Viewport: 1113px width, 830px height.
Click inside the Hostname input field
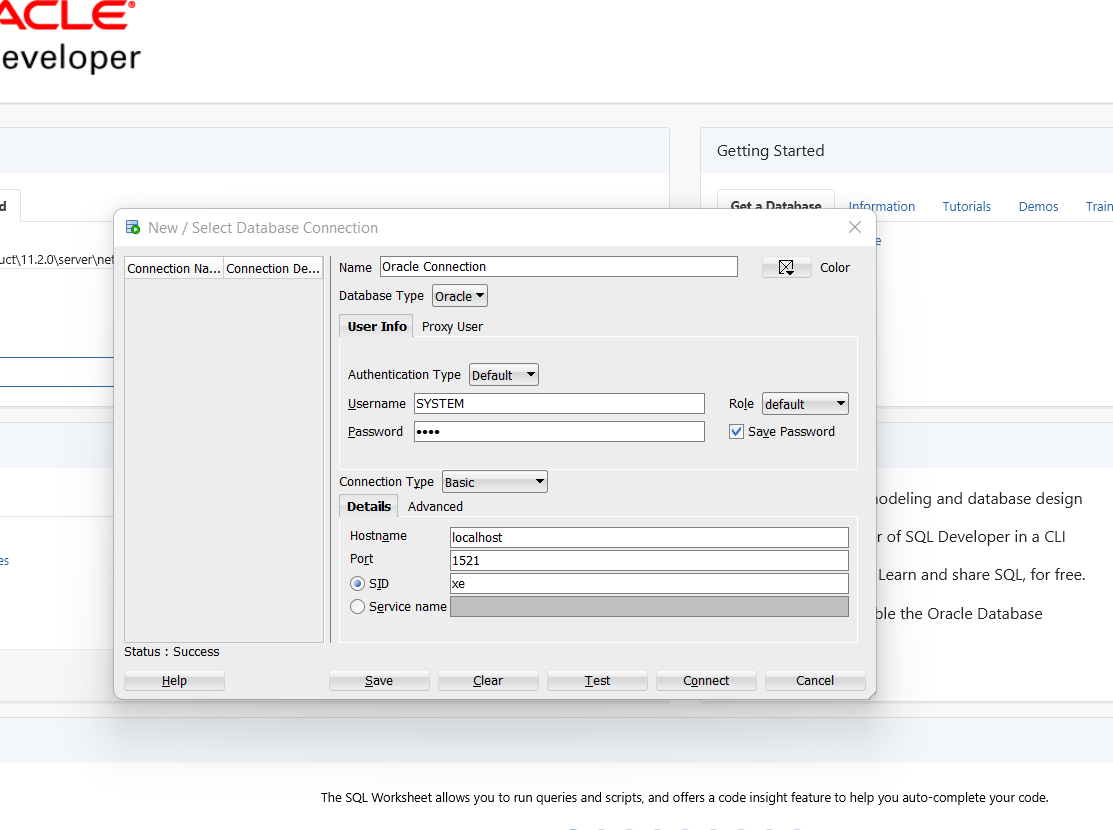point(648,537)
